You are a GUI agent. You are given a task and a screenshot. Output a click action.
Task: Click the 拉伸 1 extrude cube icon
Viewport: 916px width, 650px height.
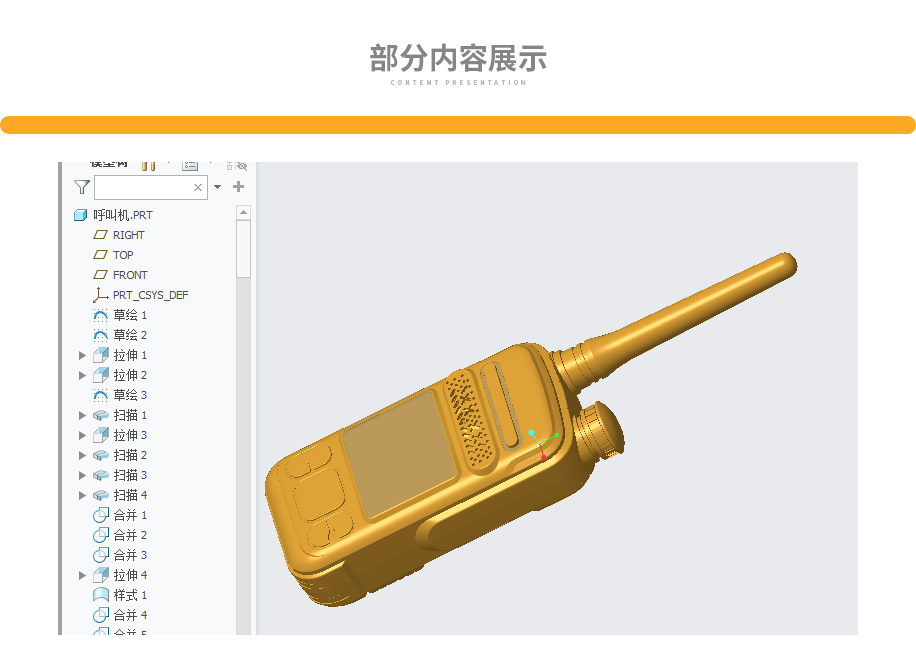101,354
